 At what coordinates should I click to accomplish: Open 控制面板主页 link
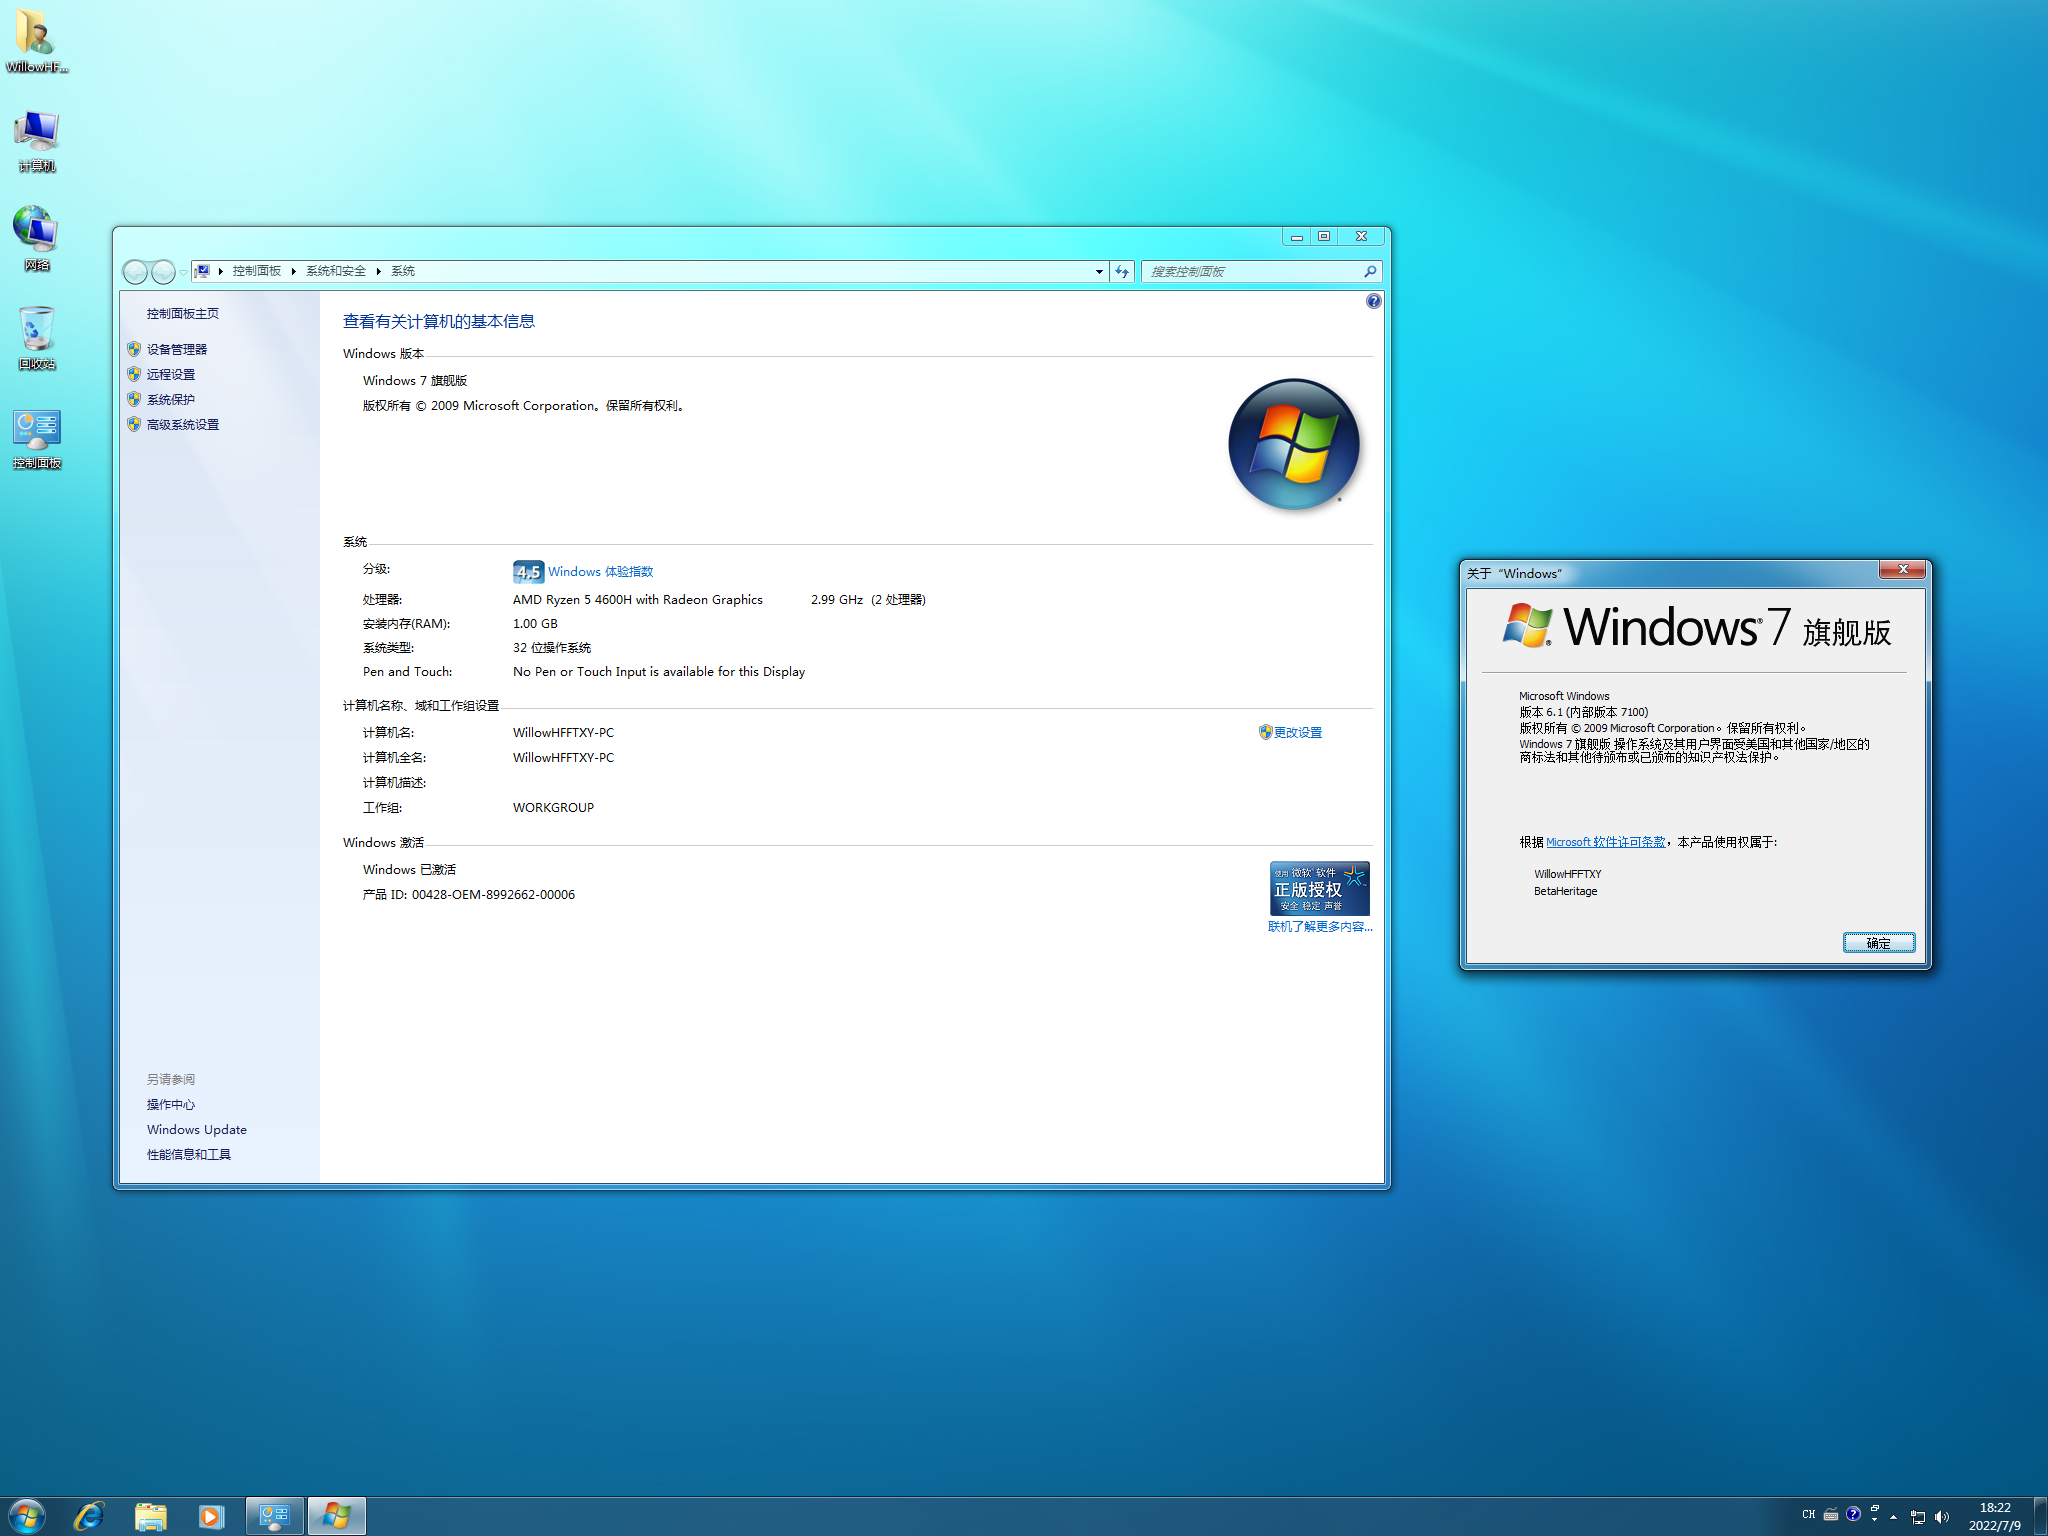click(x=183, y=313)
